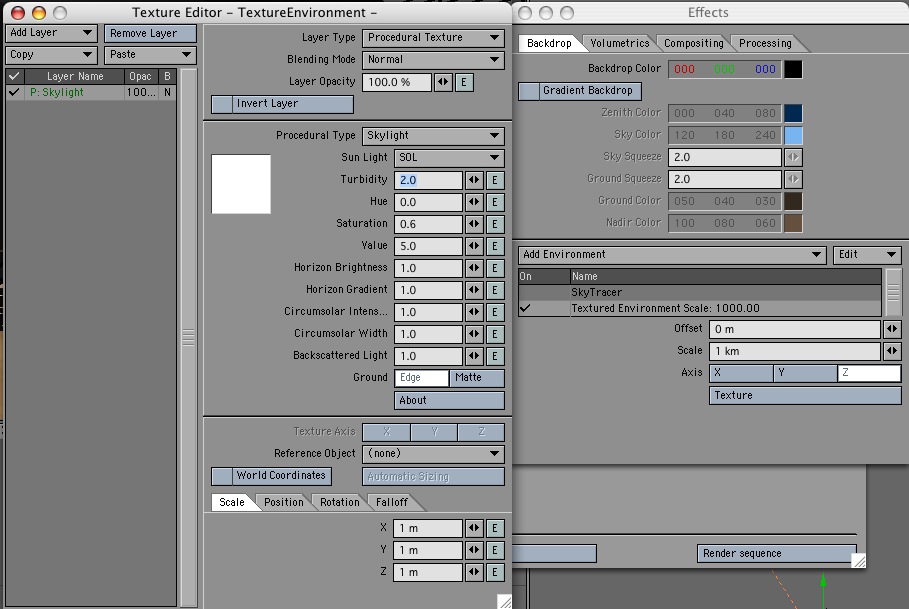Open the Saturation envelope E button
This screenshot has height=609, width=909.
[495, 224]
